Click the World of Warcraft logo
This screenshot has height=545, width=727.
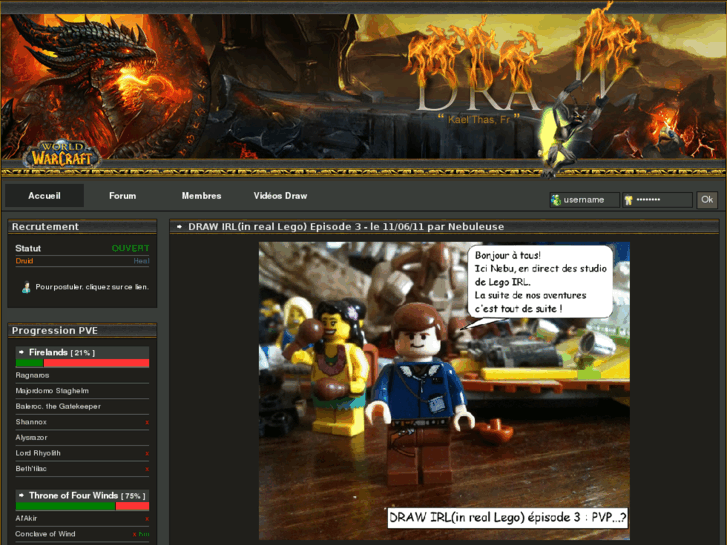point(62,155)
